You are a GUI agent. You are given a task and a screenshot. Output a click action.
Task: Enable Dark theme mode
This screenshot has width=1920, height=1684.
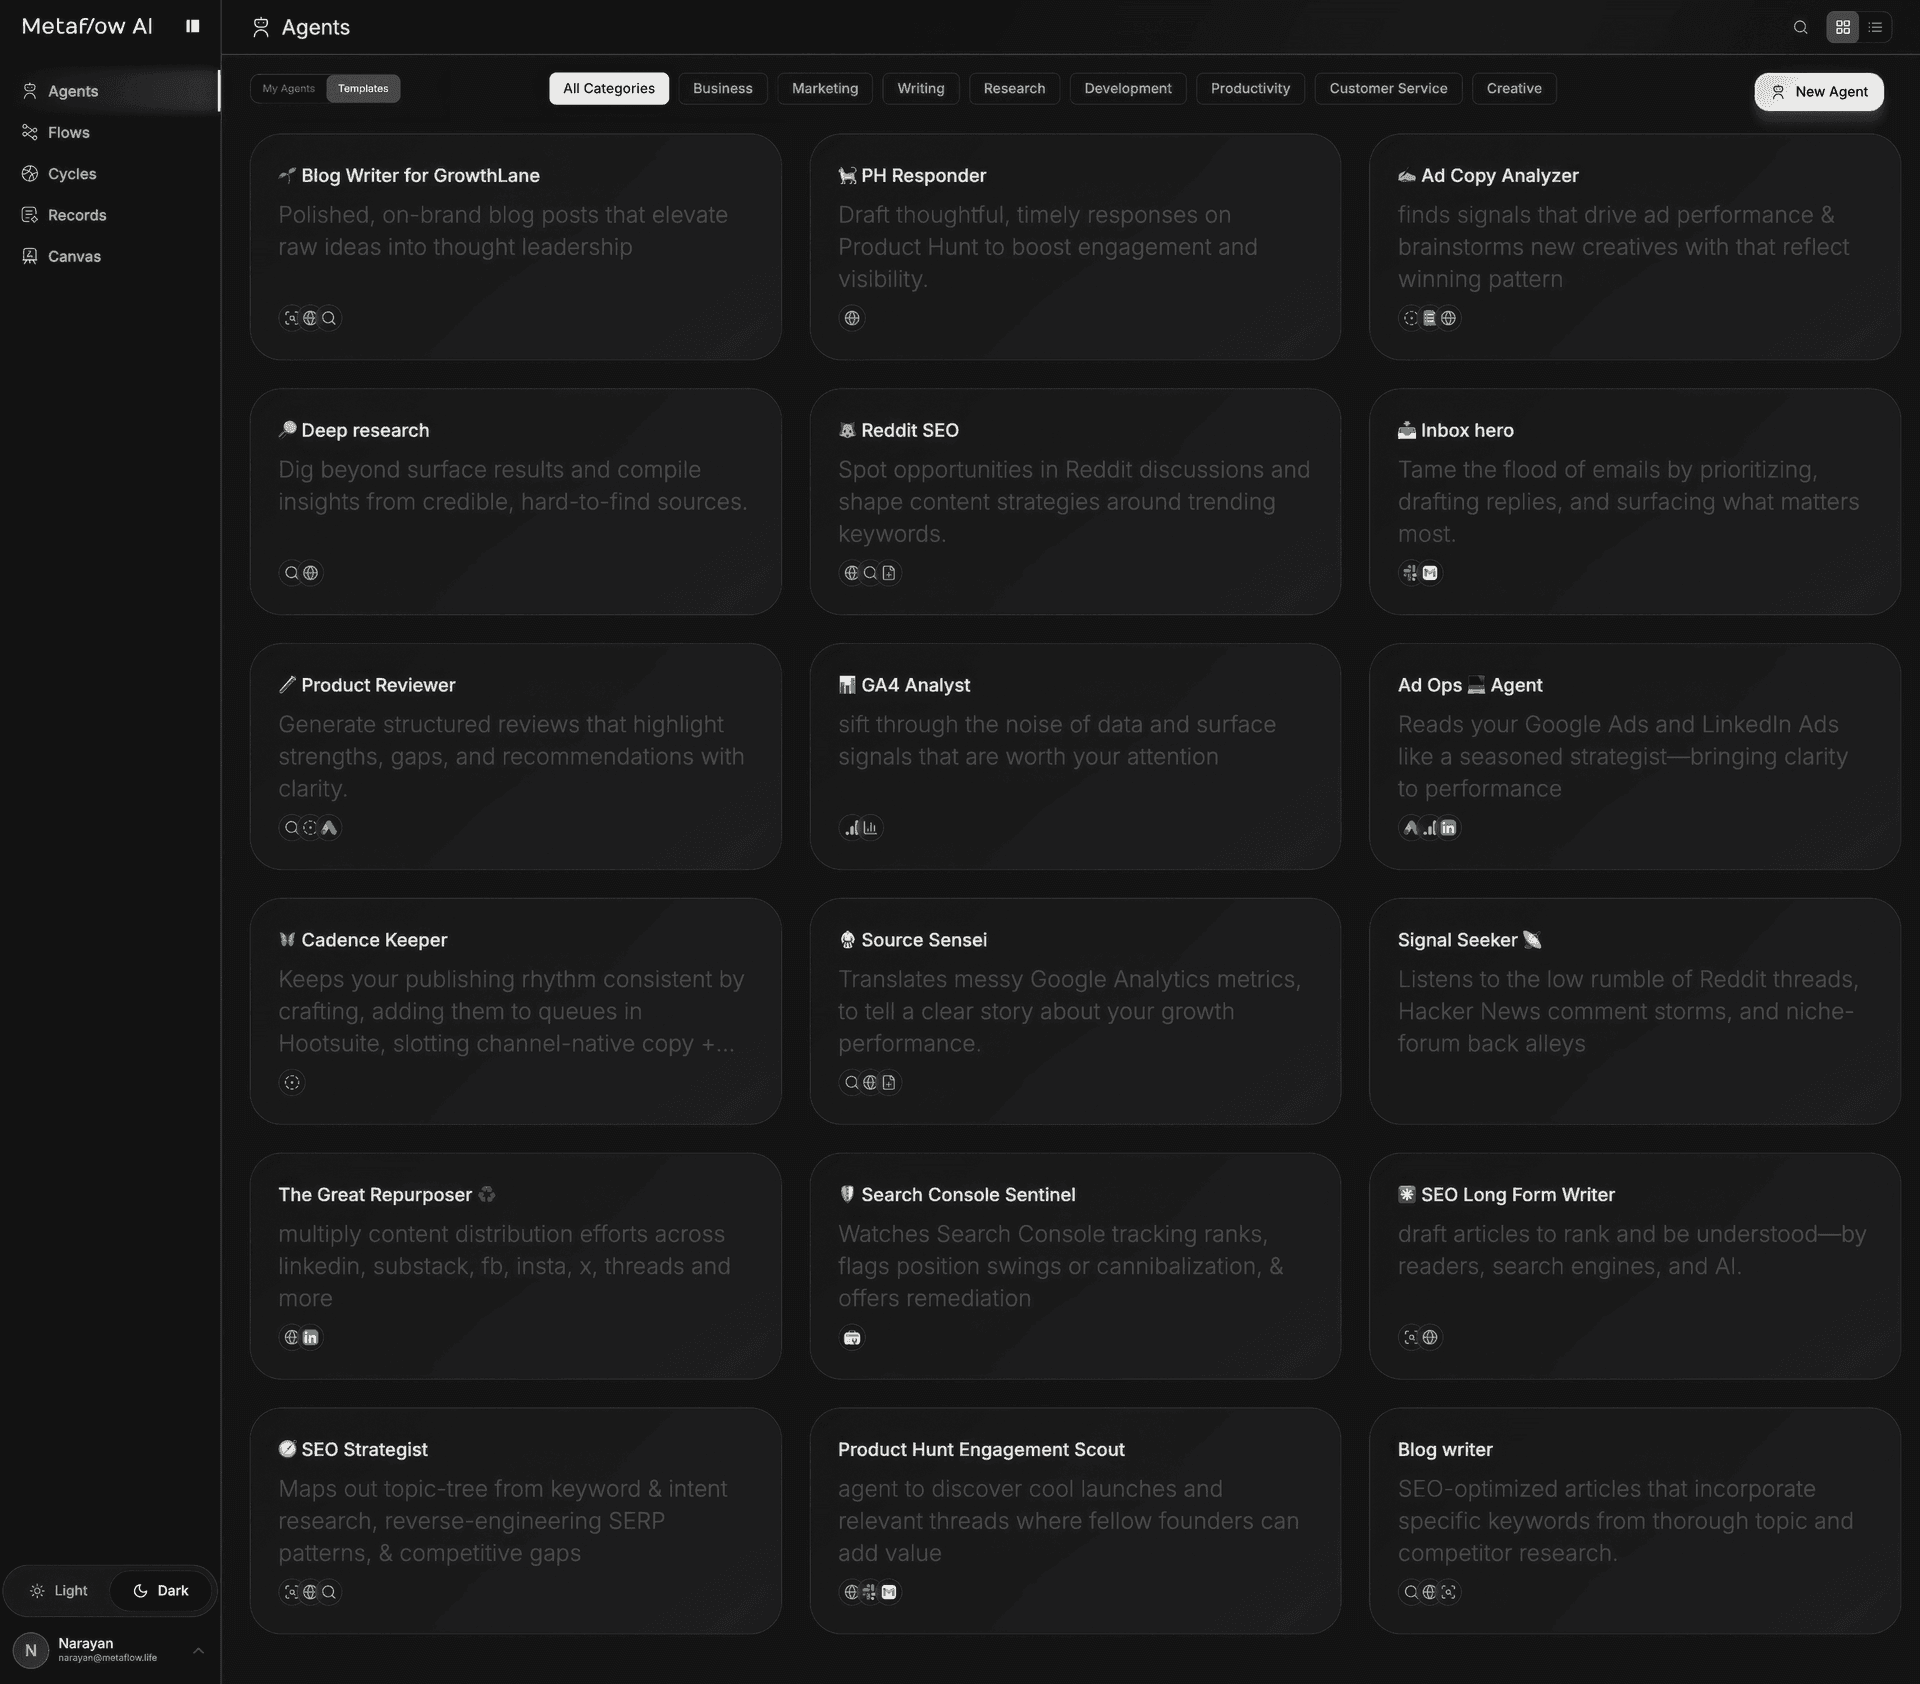(161, 1590)
